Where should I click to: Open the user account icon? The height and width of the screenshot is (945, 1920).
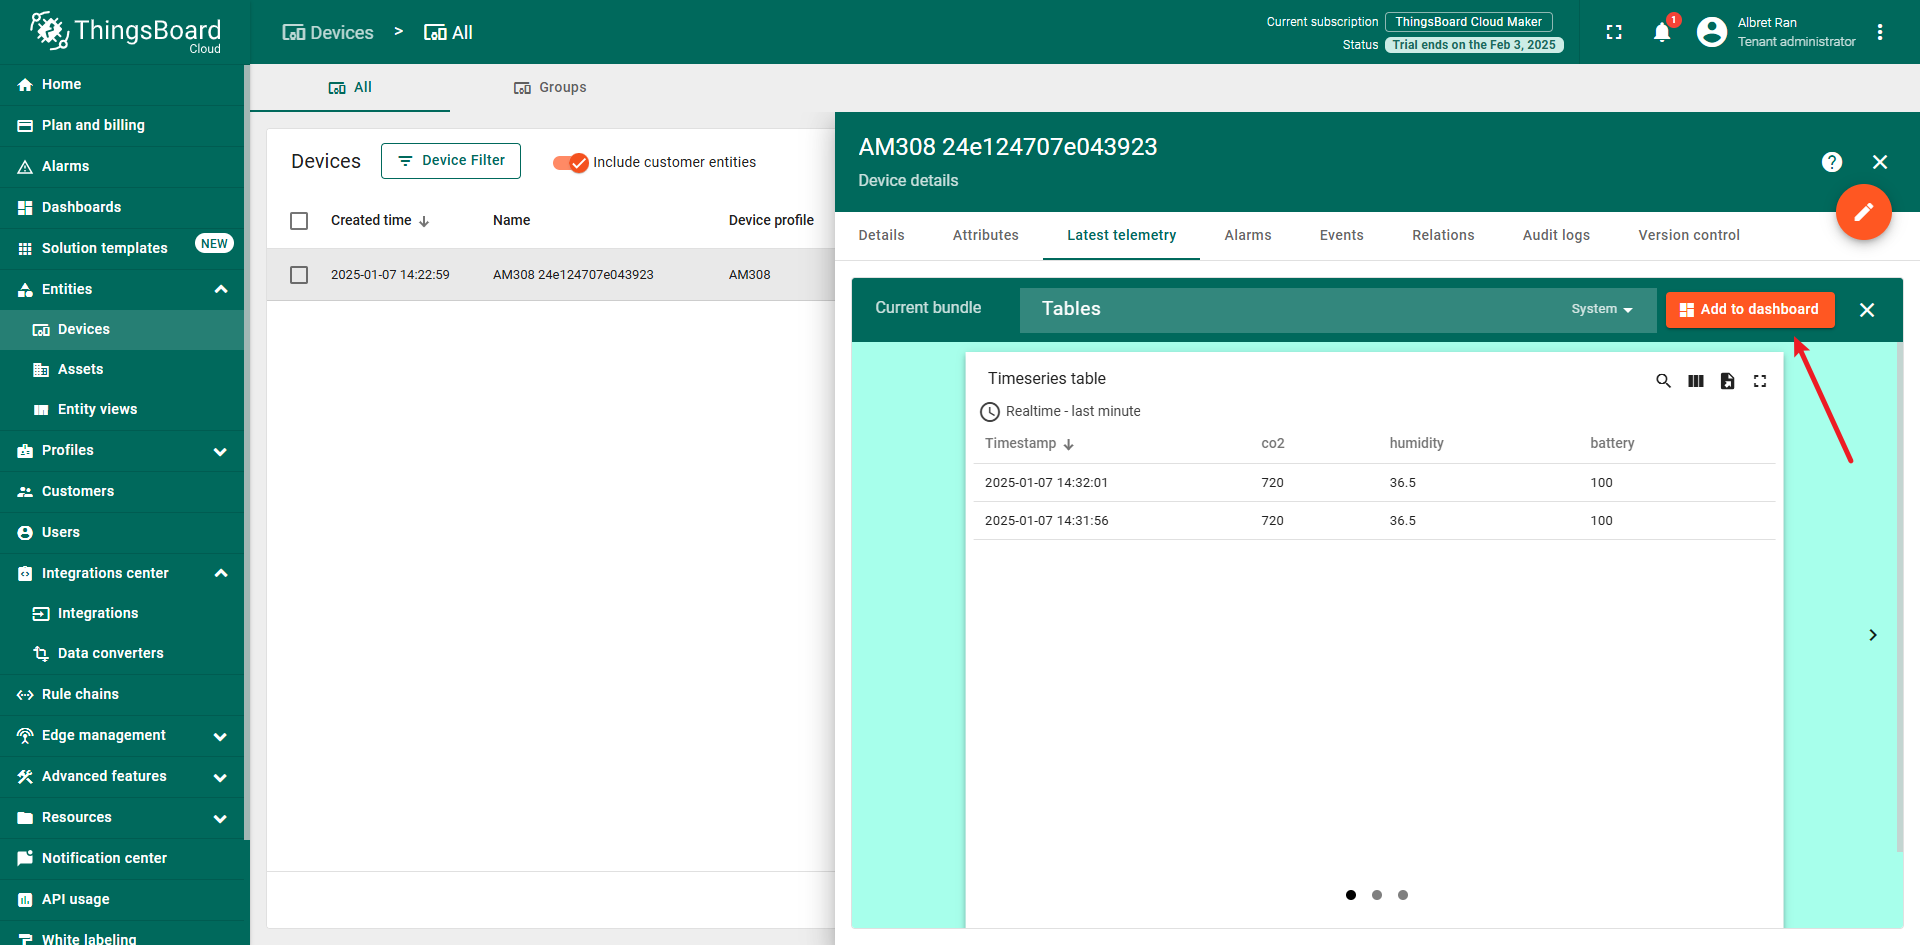tap(1712, 32)
